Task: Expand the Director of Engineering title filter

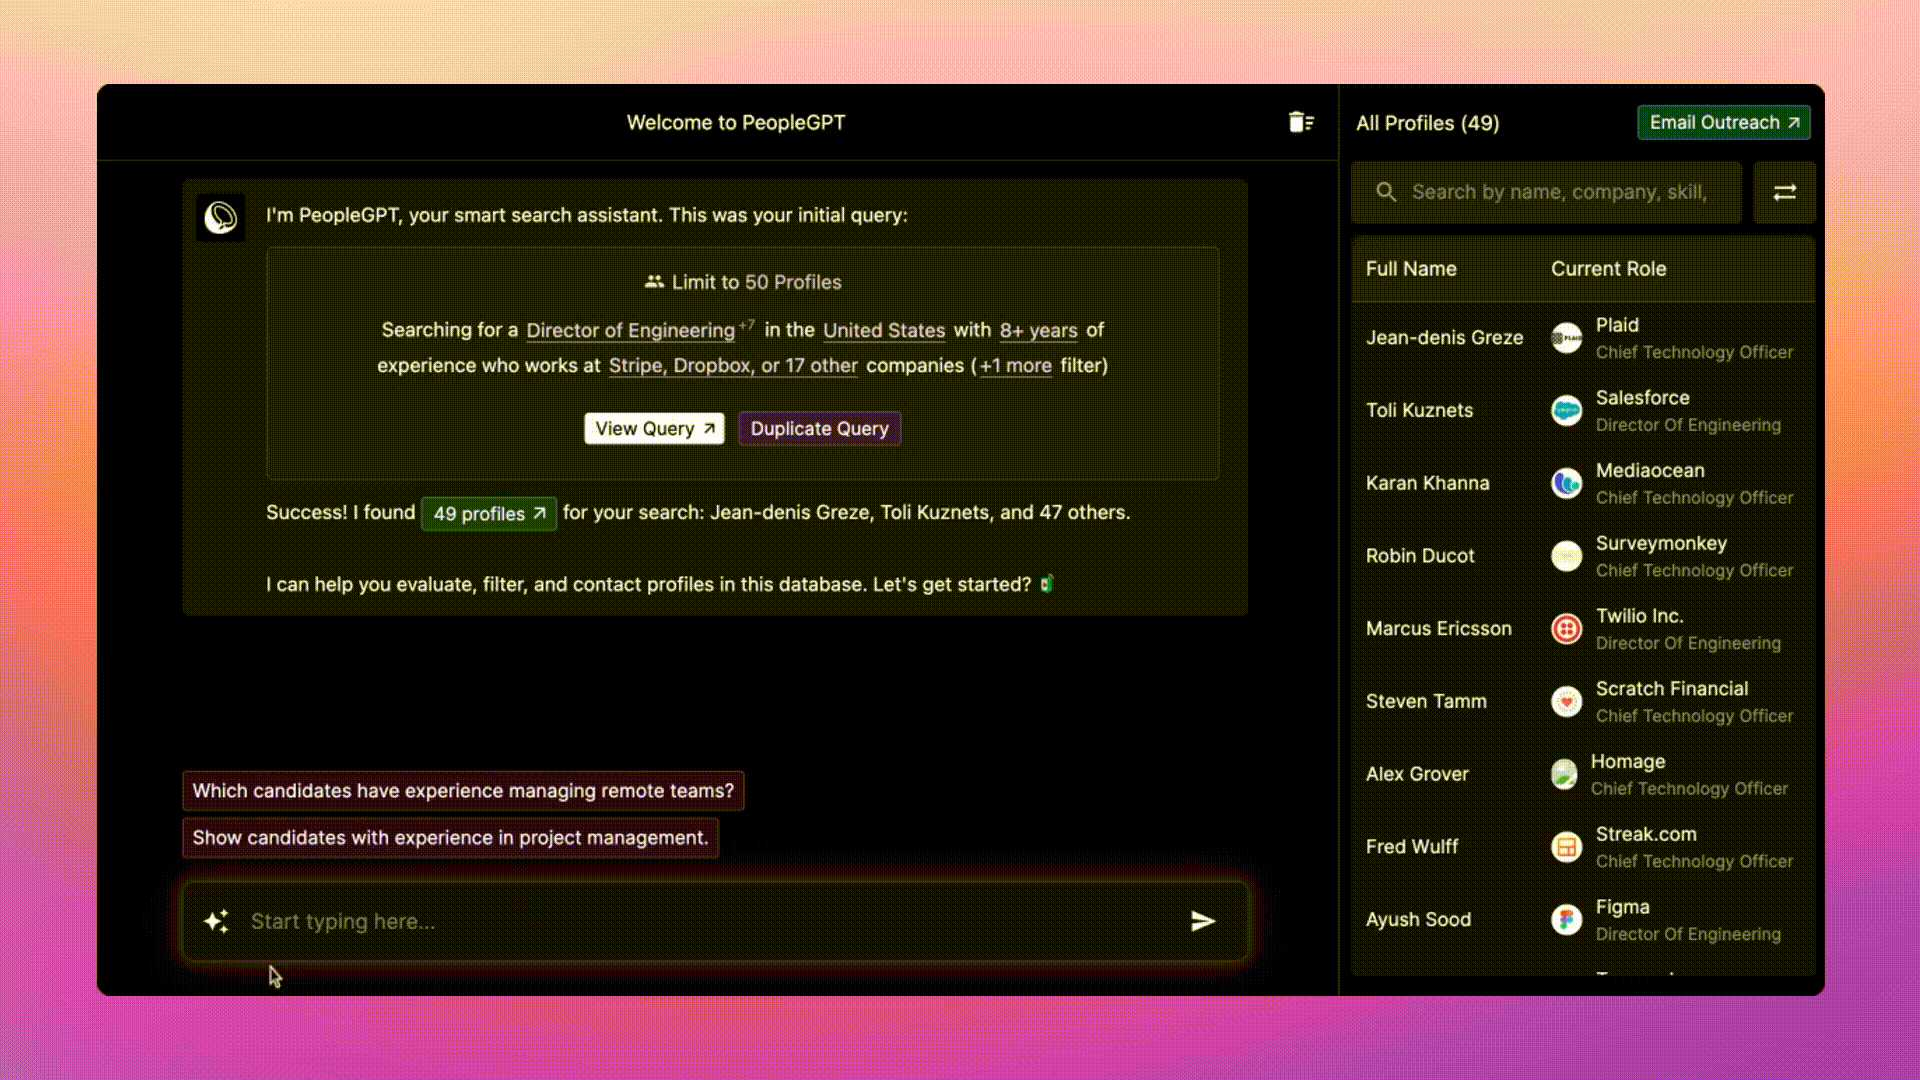Action: click(x=630, y=331)
